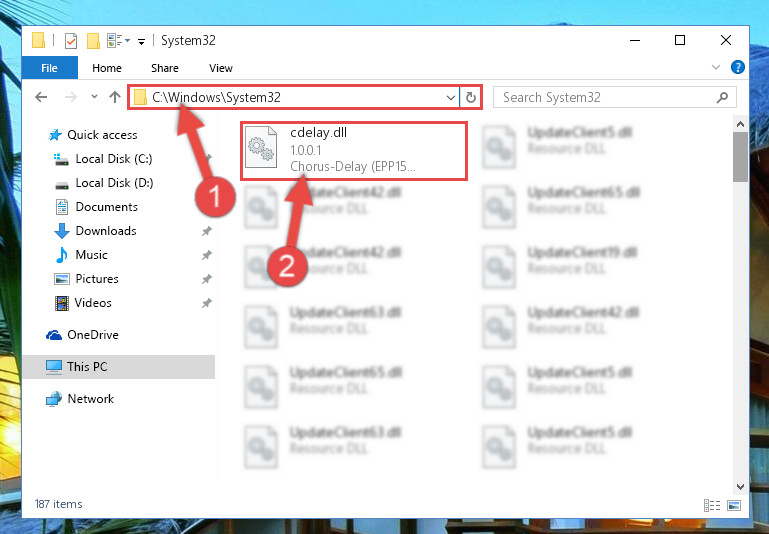Open Explorer Help with the question mark
The width and height of the screenshot is (769, 534).
[x=737, y=67]
